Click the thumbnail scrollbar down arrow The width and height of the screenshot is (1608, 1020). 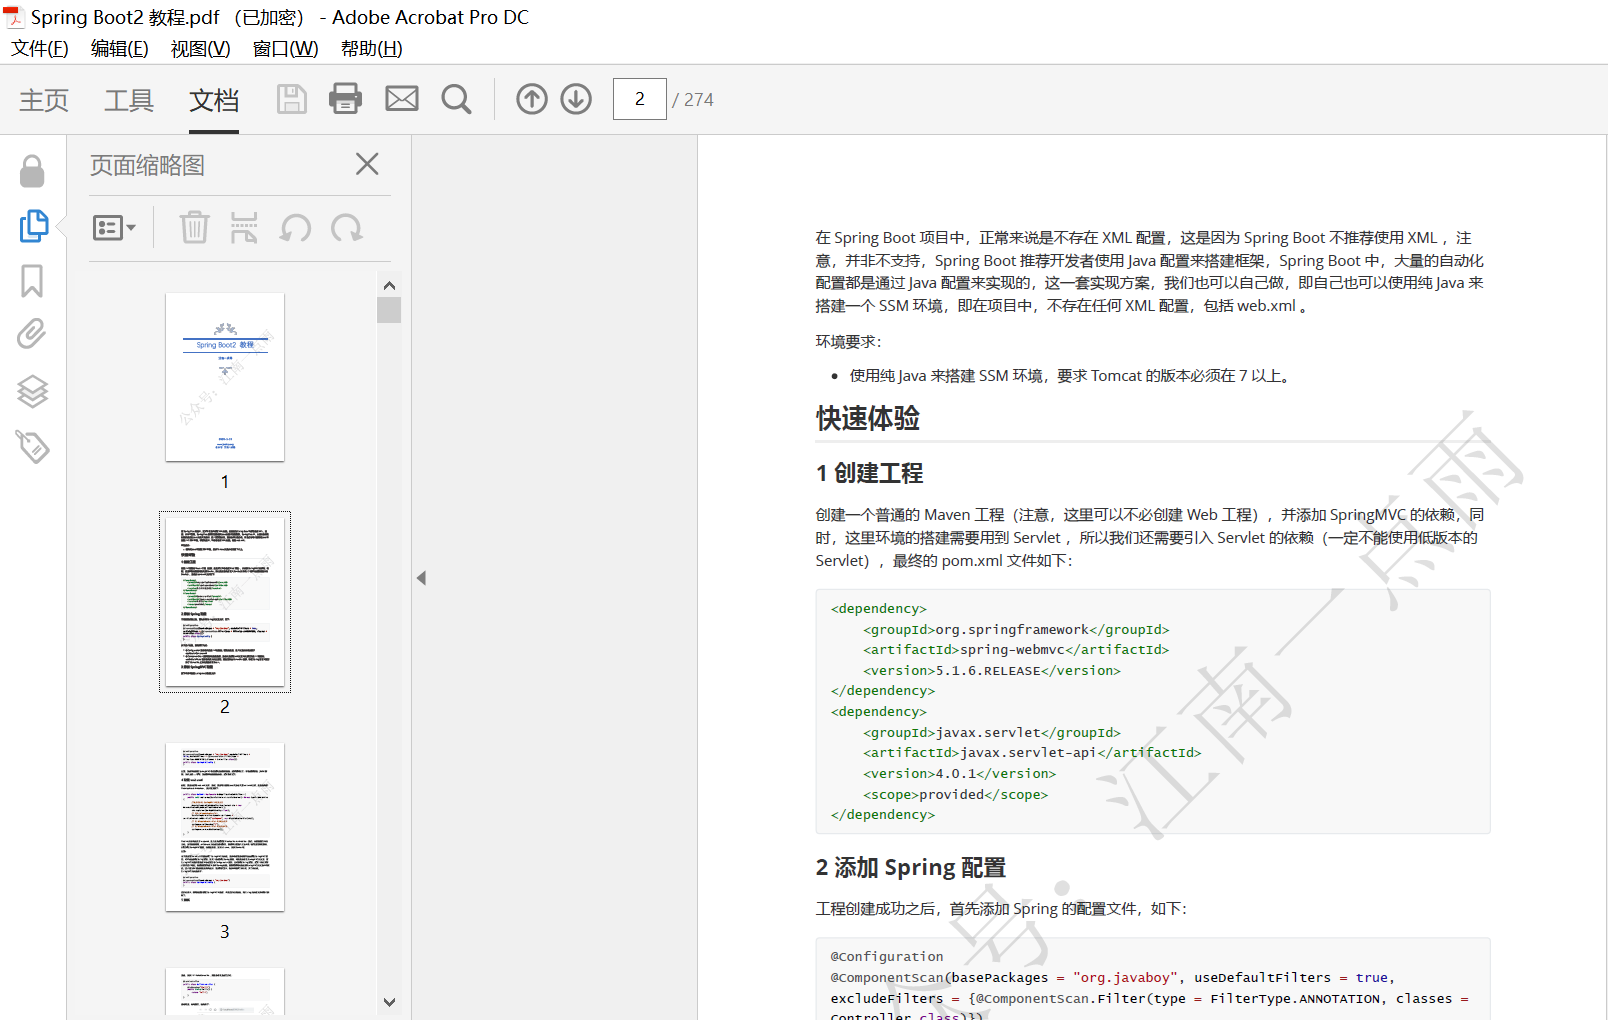point(389,1002)
